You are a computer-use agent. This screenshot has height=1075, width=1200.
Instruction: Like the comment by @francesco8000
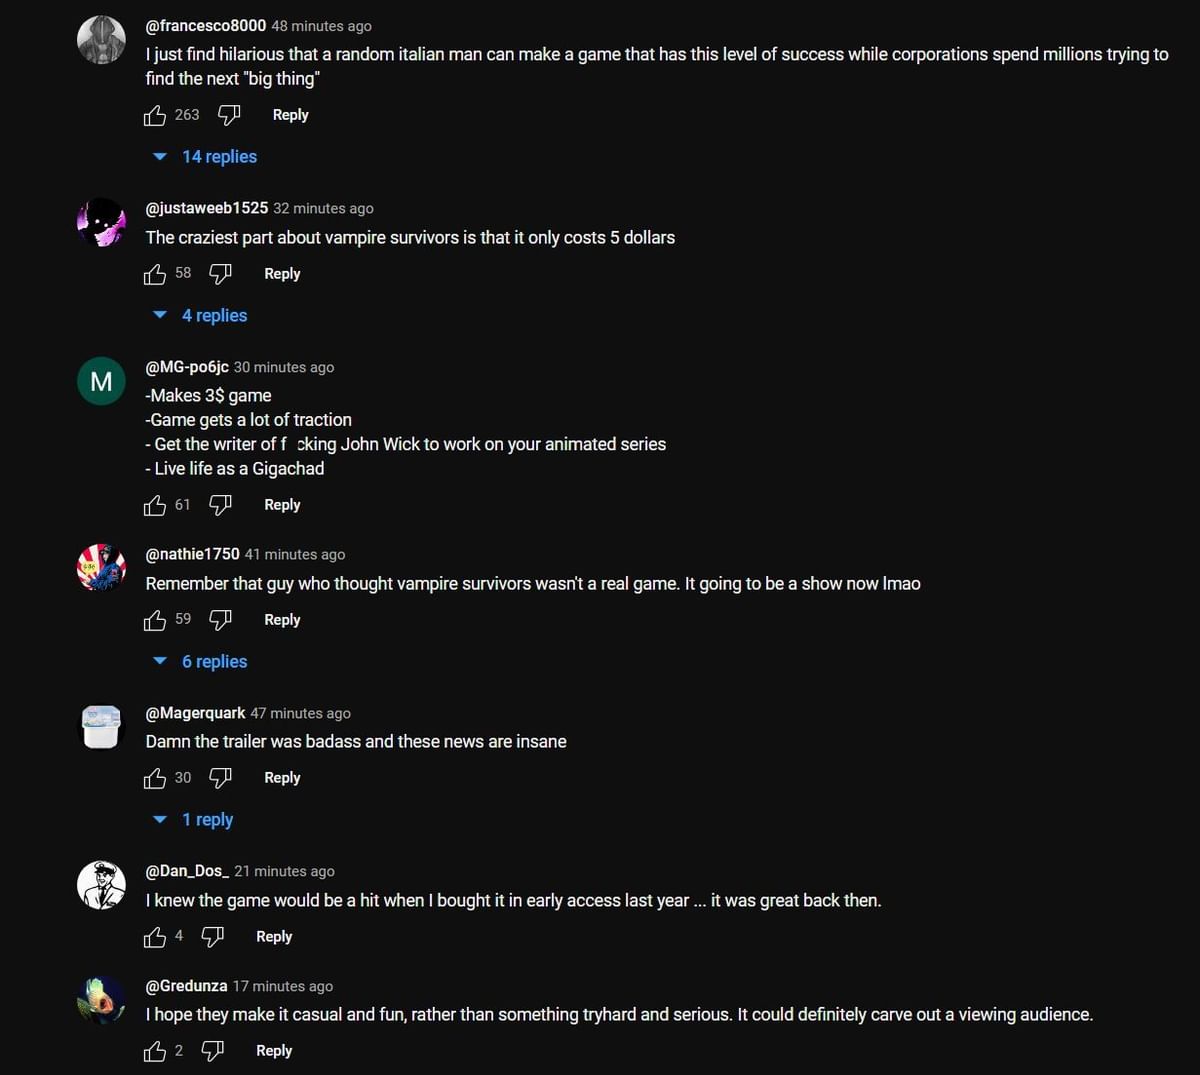point(155,116)
